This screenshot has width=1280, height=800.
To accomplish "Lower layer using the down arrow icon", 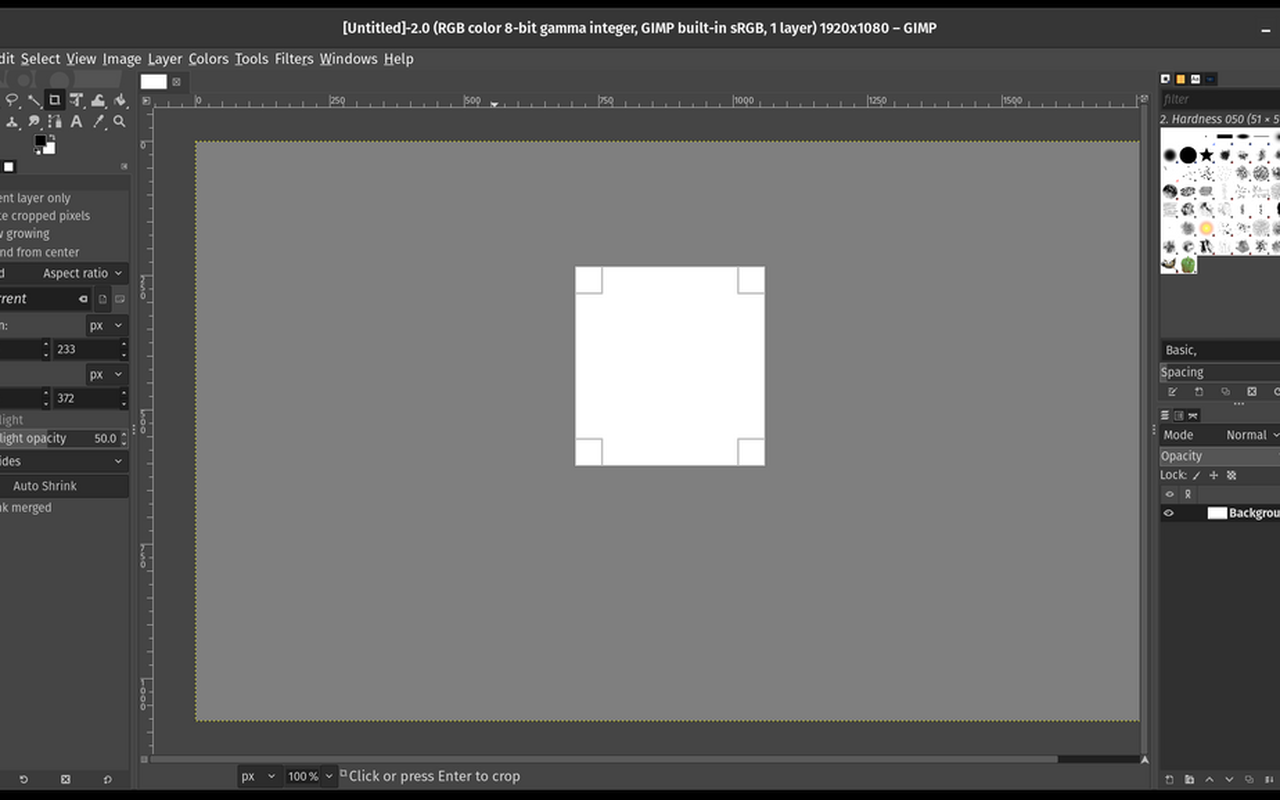I will 1229,779.
